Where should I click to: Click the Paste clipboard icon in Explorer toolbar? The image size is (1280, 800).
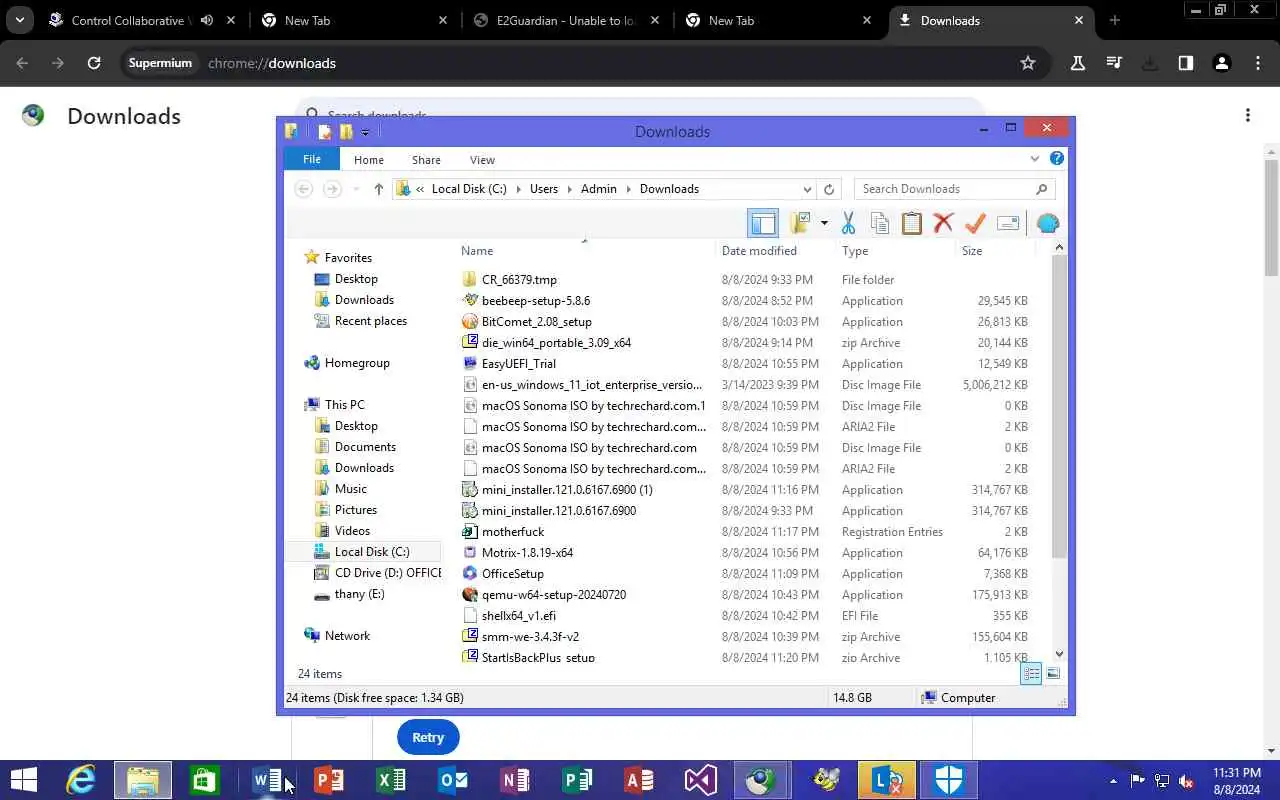(x=911, y=223)
